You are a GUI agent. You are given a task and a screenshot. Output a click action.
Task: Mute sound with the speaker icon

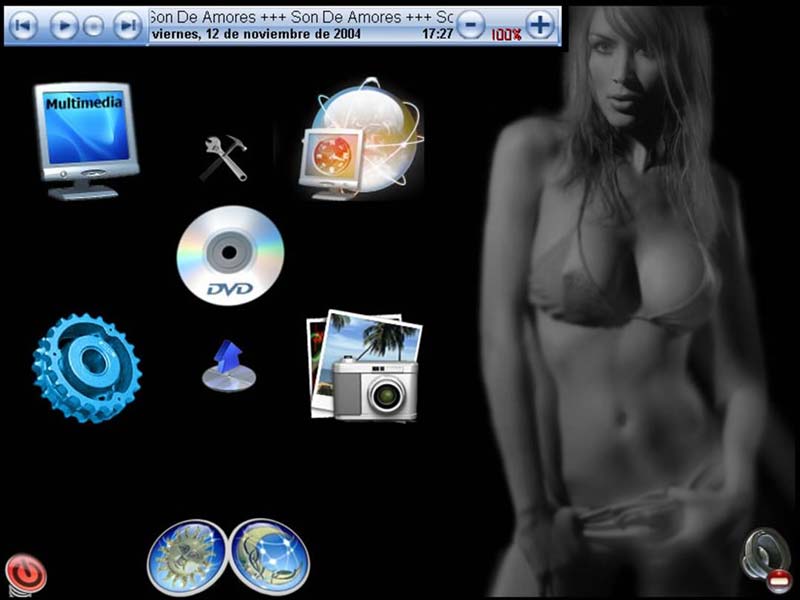click(766, 561)
